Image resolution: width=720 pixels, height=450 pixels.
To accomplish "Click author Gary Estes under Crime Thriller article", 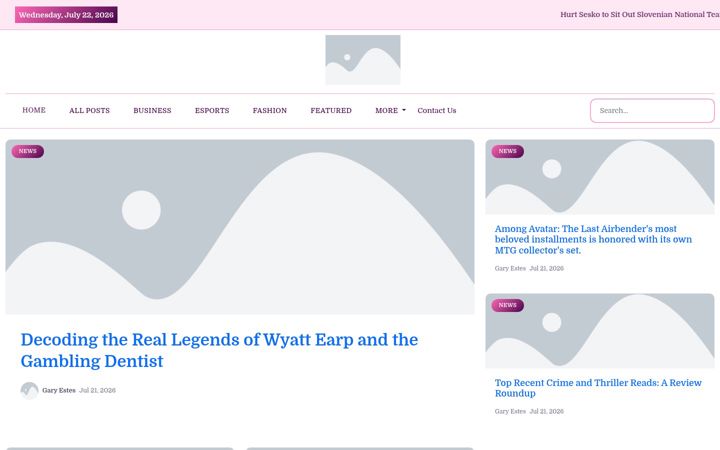I will pyautogui.click(x=510, y=411).
